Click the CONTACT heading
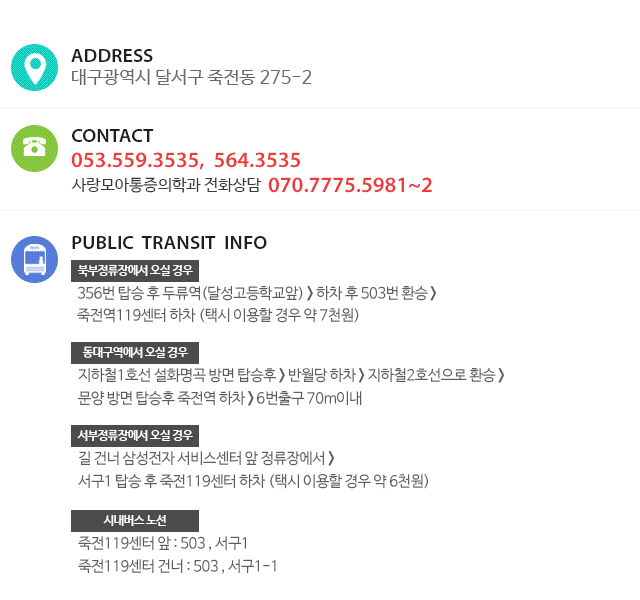The width and height of the screenshot is (640, 600). [112, 136]
